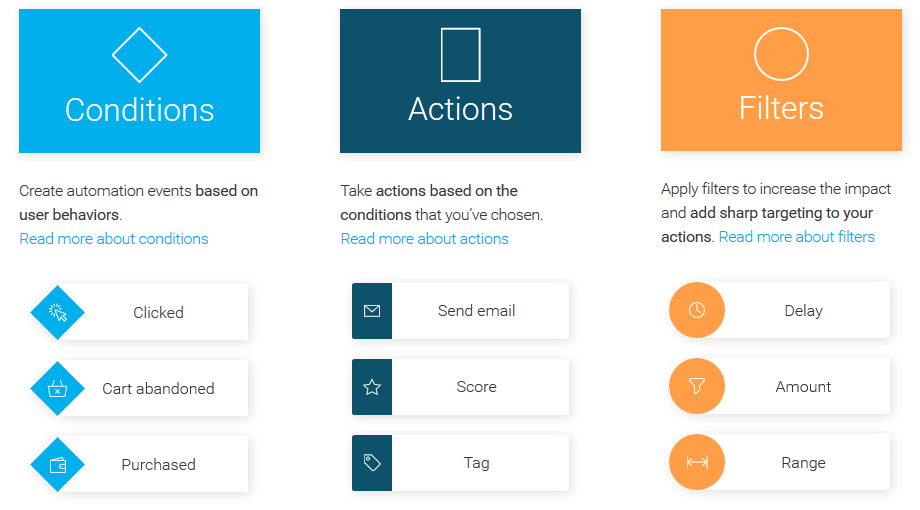The width and height of the screenshot is (920, 510).
Task: Click the Score star icon
Action: coord(372,387)
